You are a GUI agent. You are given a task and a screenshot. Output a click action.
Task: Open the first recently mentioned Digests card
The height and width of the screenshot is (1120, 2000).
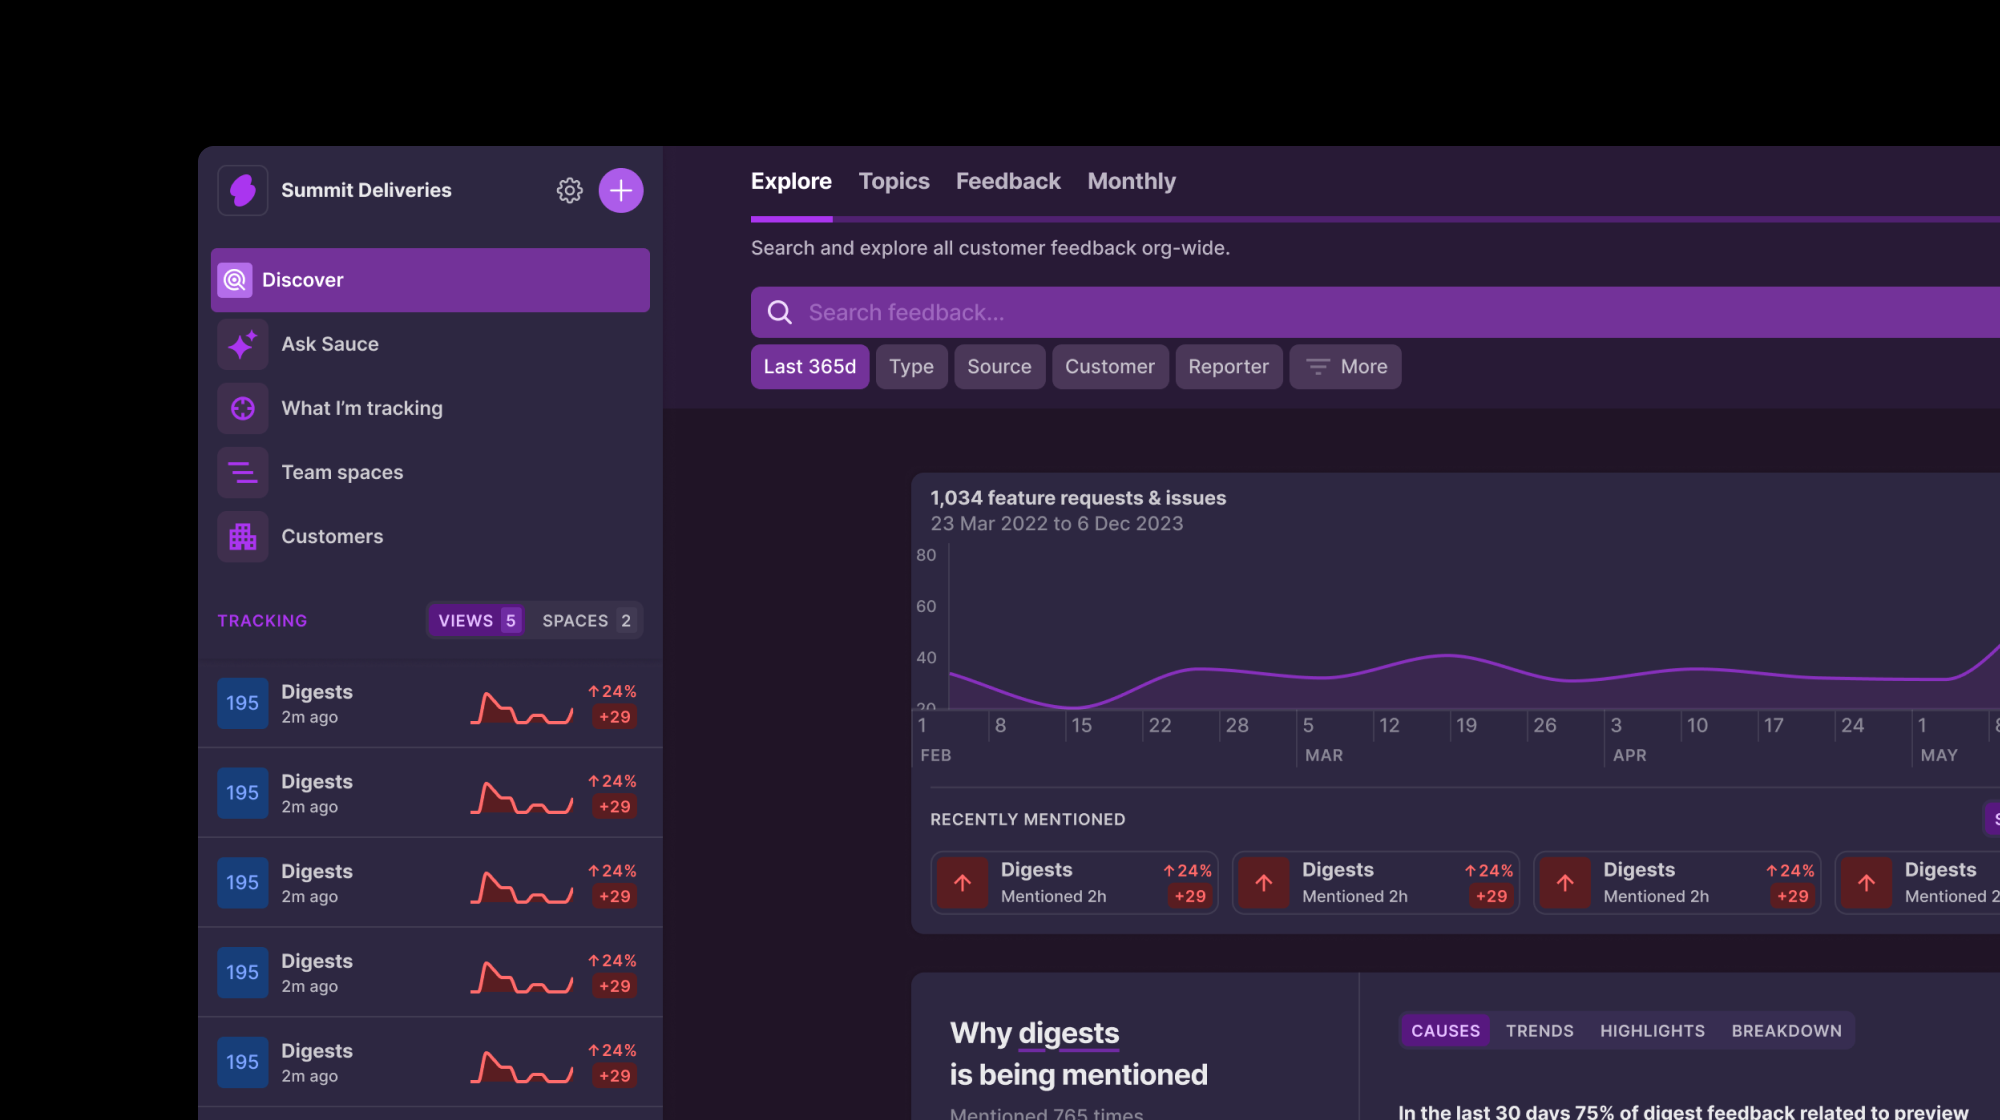(x=1073, y=882)
